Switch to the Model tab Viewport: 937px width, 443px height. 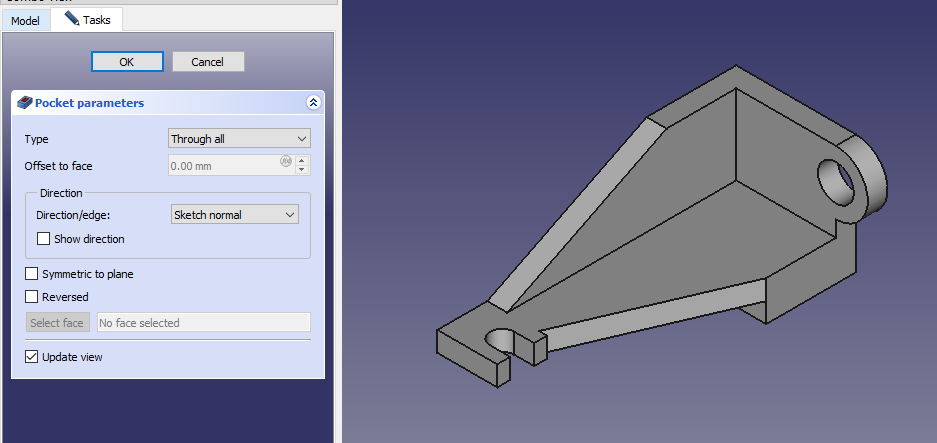pyautogui.click(x=25, y=20)
